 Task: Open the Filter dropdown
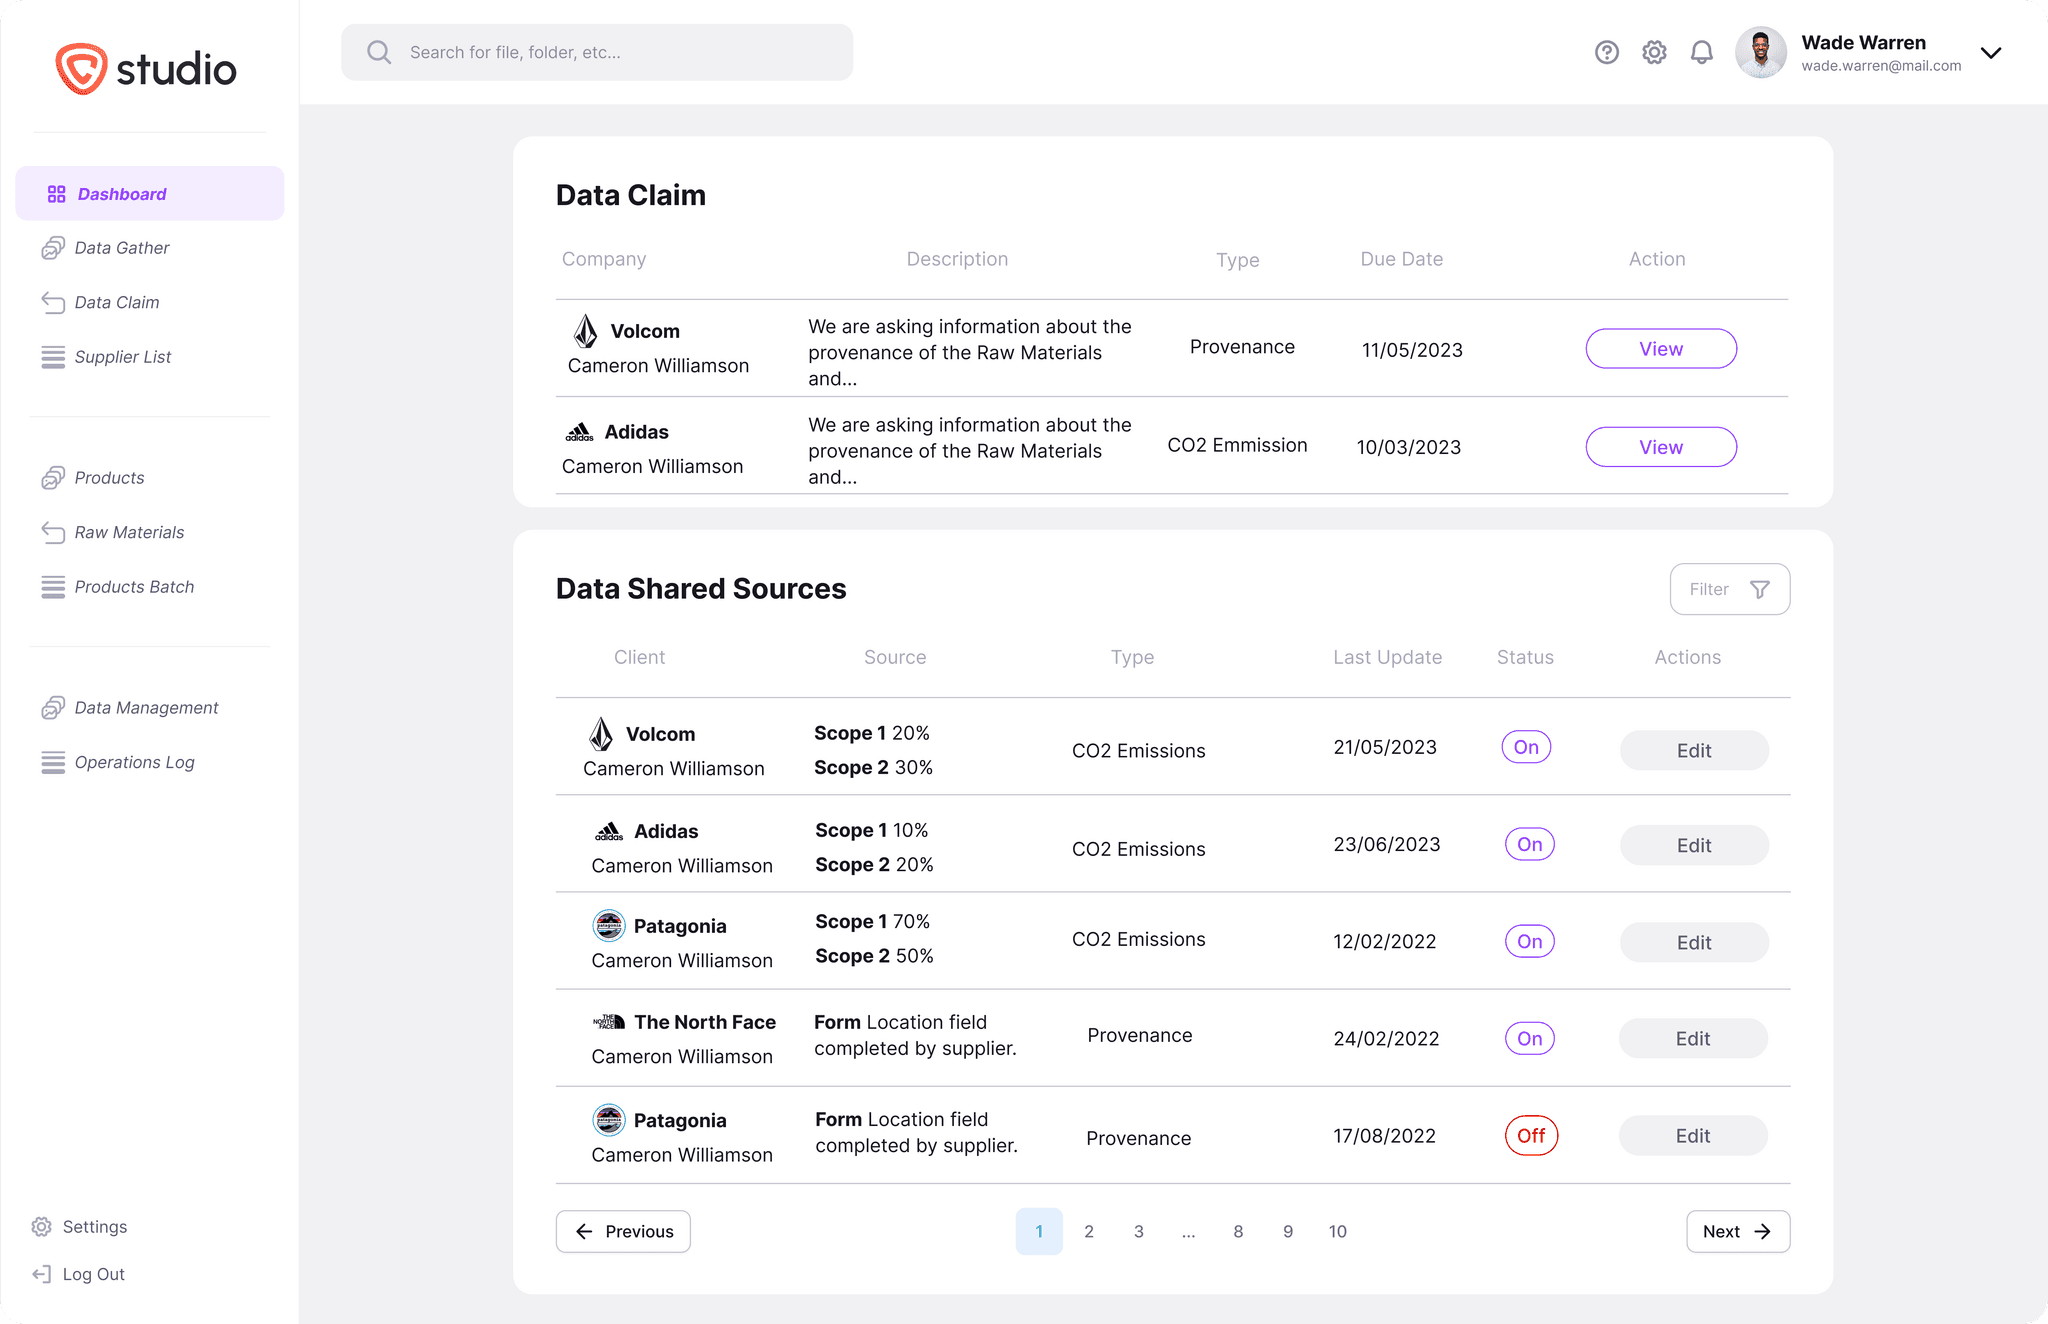pyautogui.click(x=1730, y=589)
